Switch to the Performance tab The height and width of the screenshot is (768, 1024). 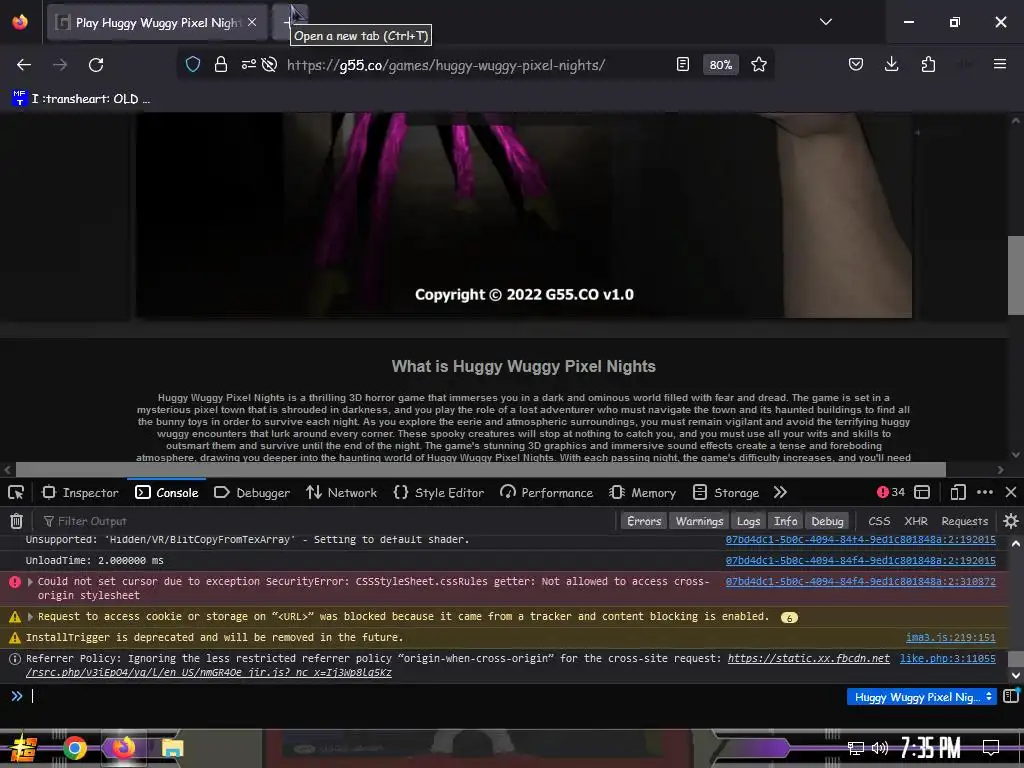547,492
